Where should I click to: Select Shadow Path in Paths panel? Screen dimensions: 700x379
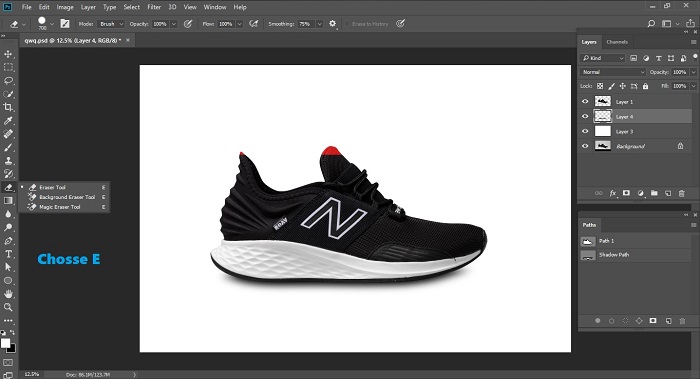[x=635, y=255]
